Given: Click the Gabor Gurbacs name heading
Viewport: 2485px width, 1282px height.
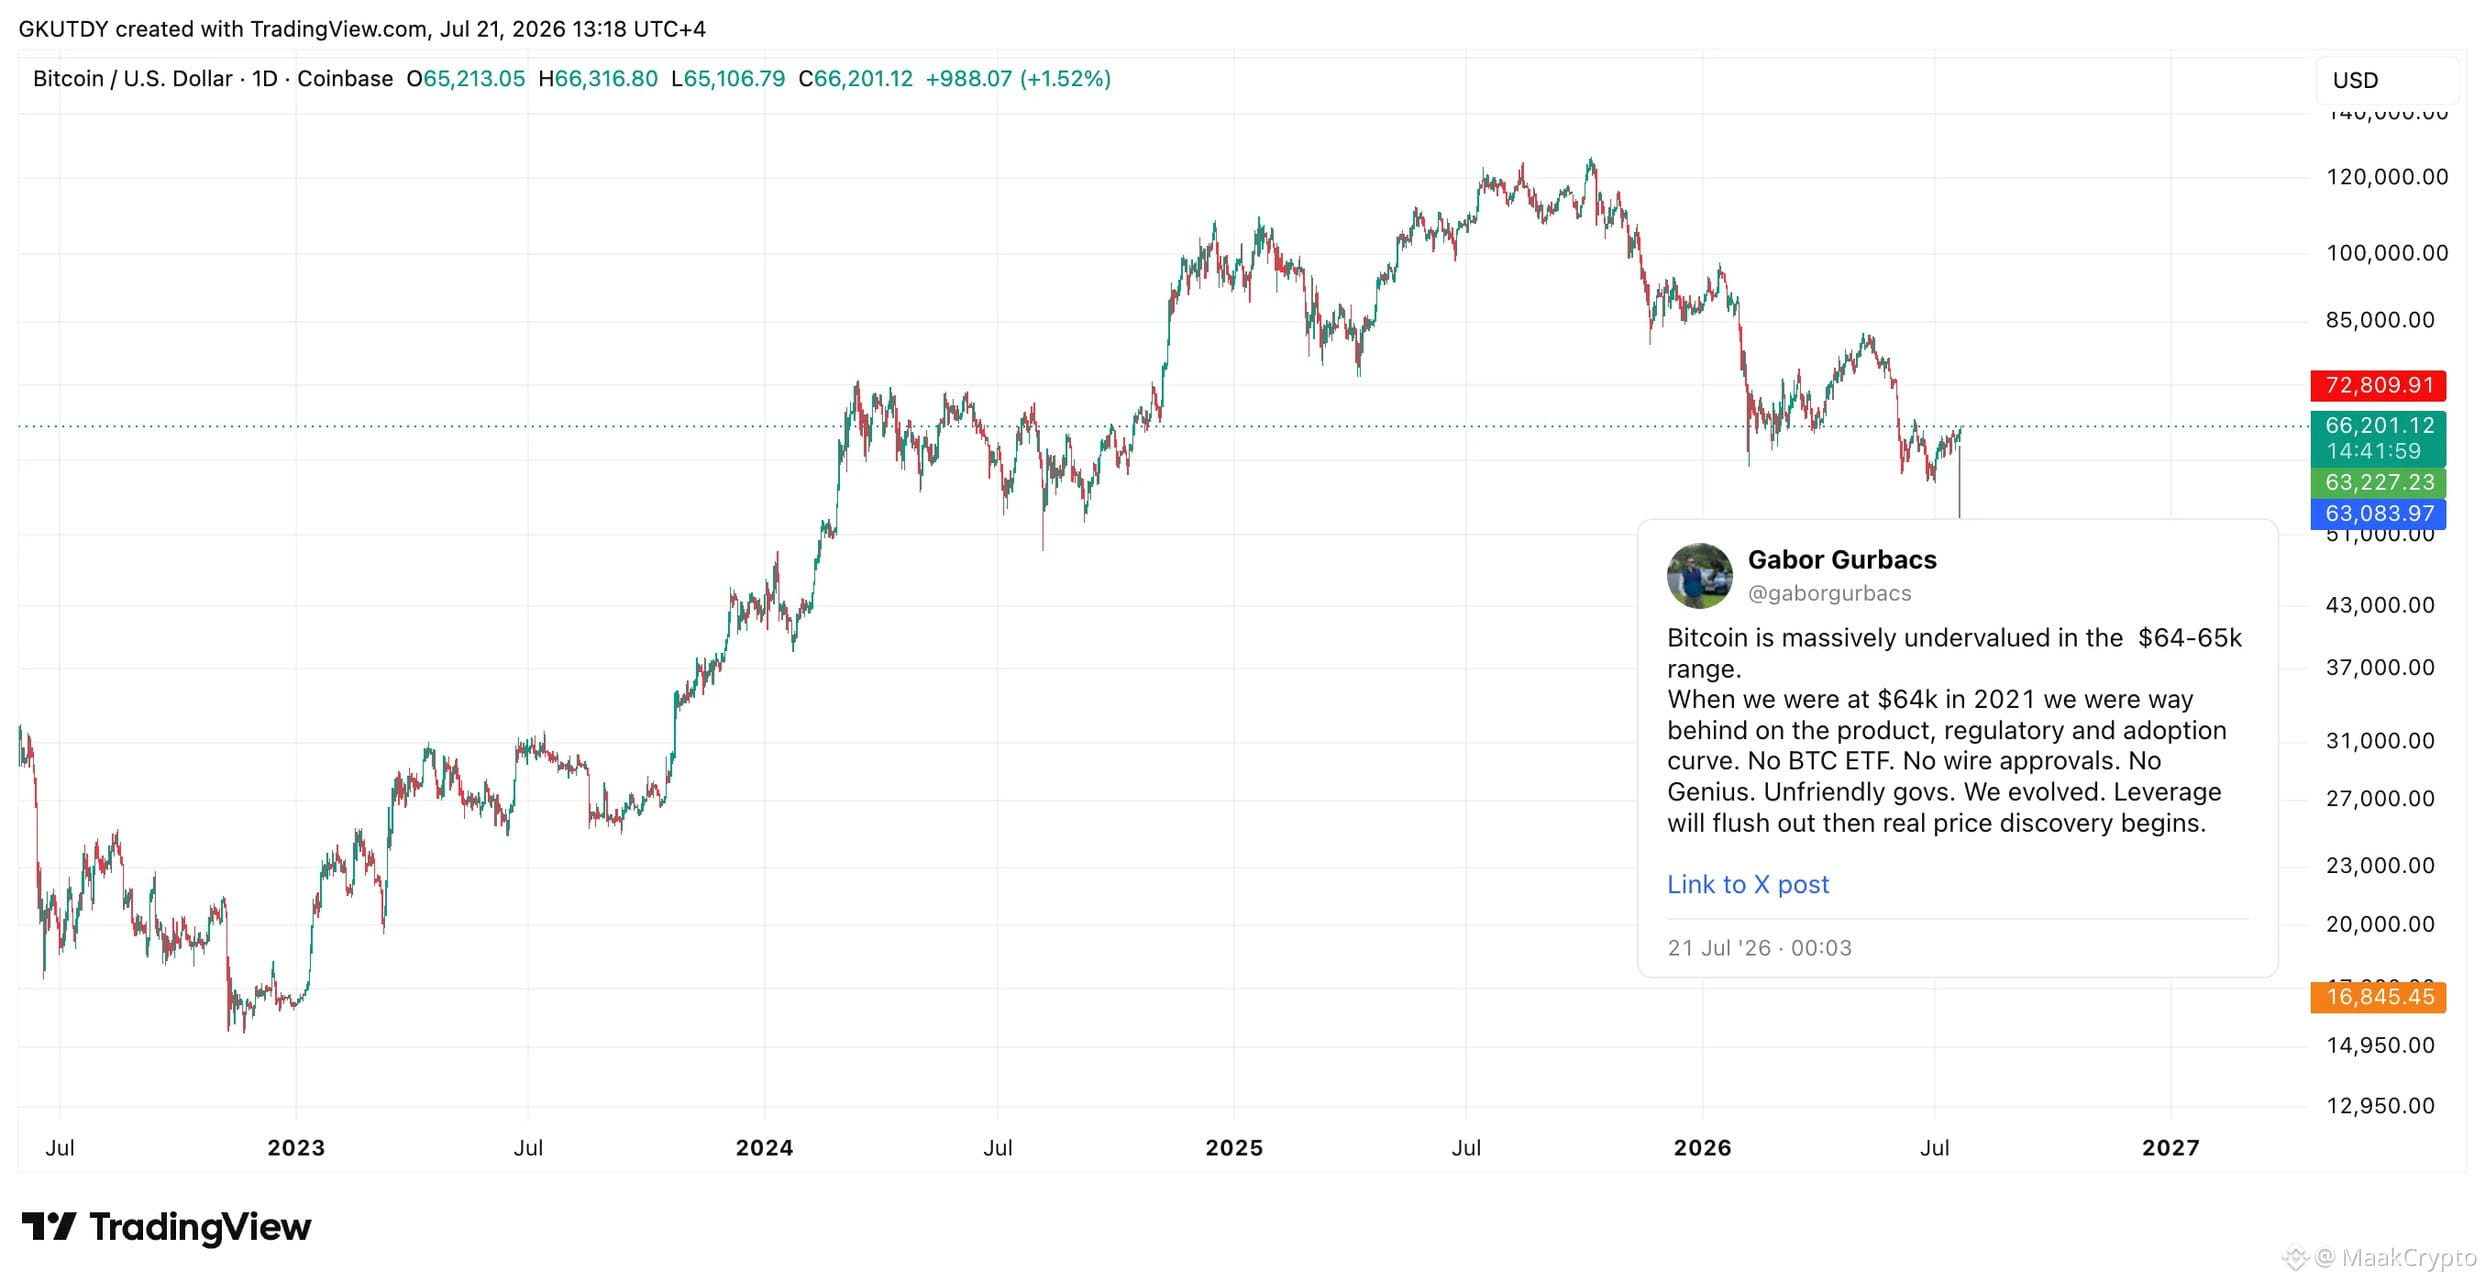Looking at the screenshot, I should point(1842,559).
